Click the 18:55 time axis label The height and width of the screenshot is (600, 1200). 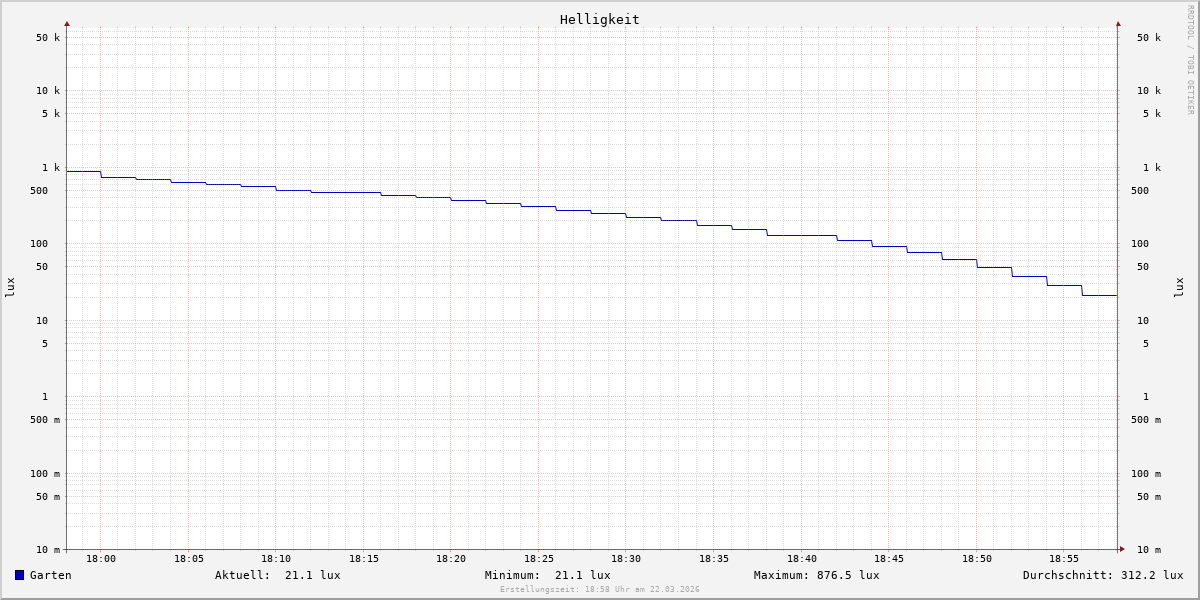(x=1064, y=559)
